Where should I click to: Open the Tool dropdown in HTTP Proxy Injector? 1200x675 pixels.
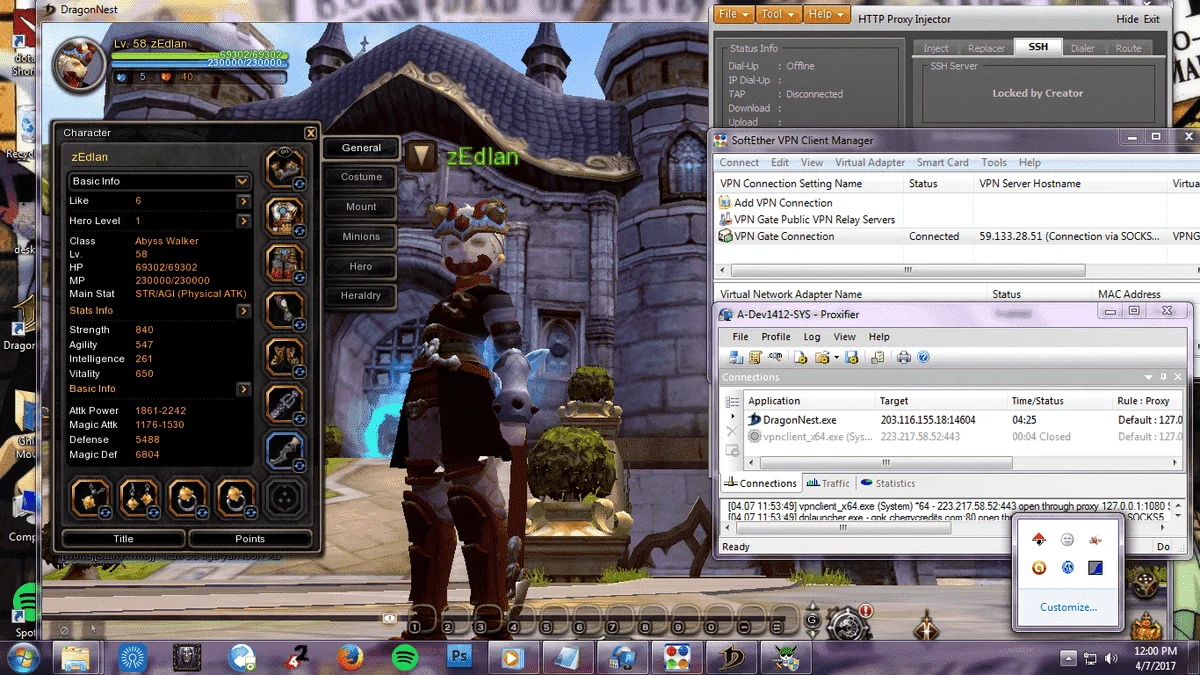pyautogui.click(x=779, y=15)
